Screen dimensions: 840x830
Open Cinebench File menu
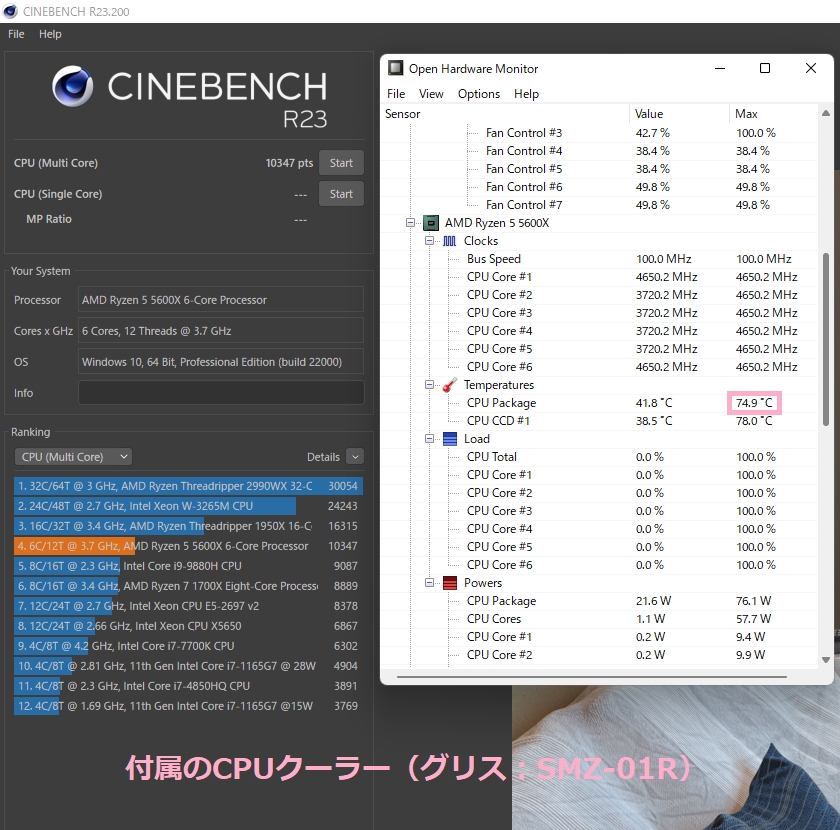pos(16,34)
